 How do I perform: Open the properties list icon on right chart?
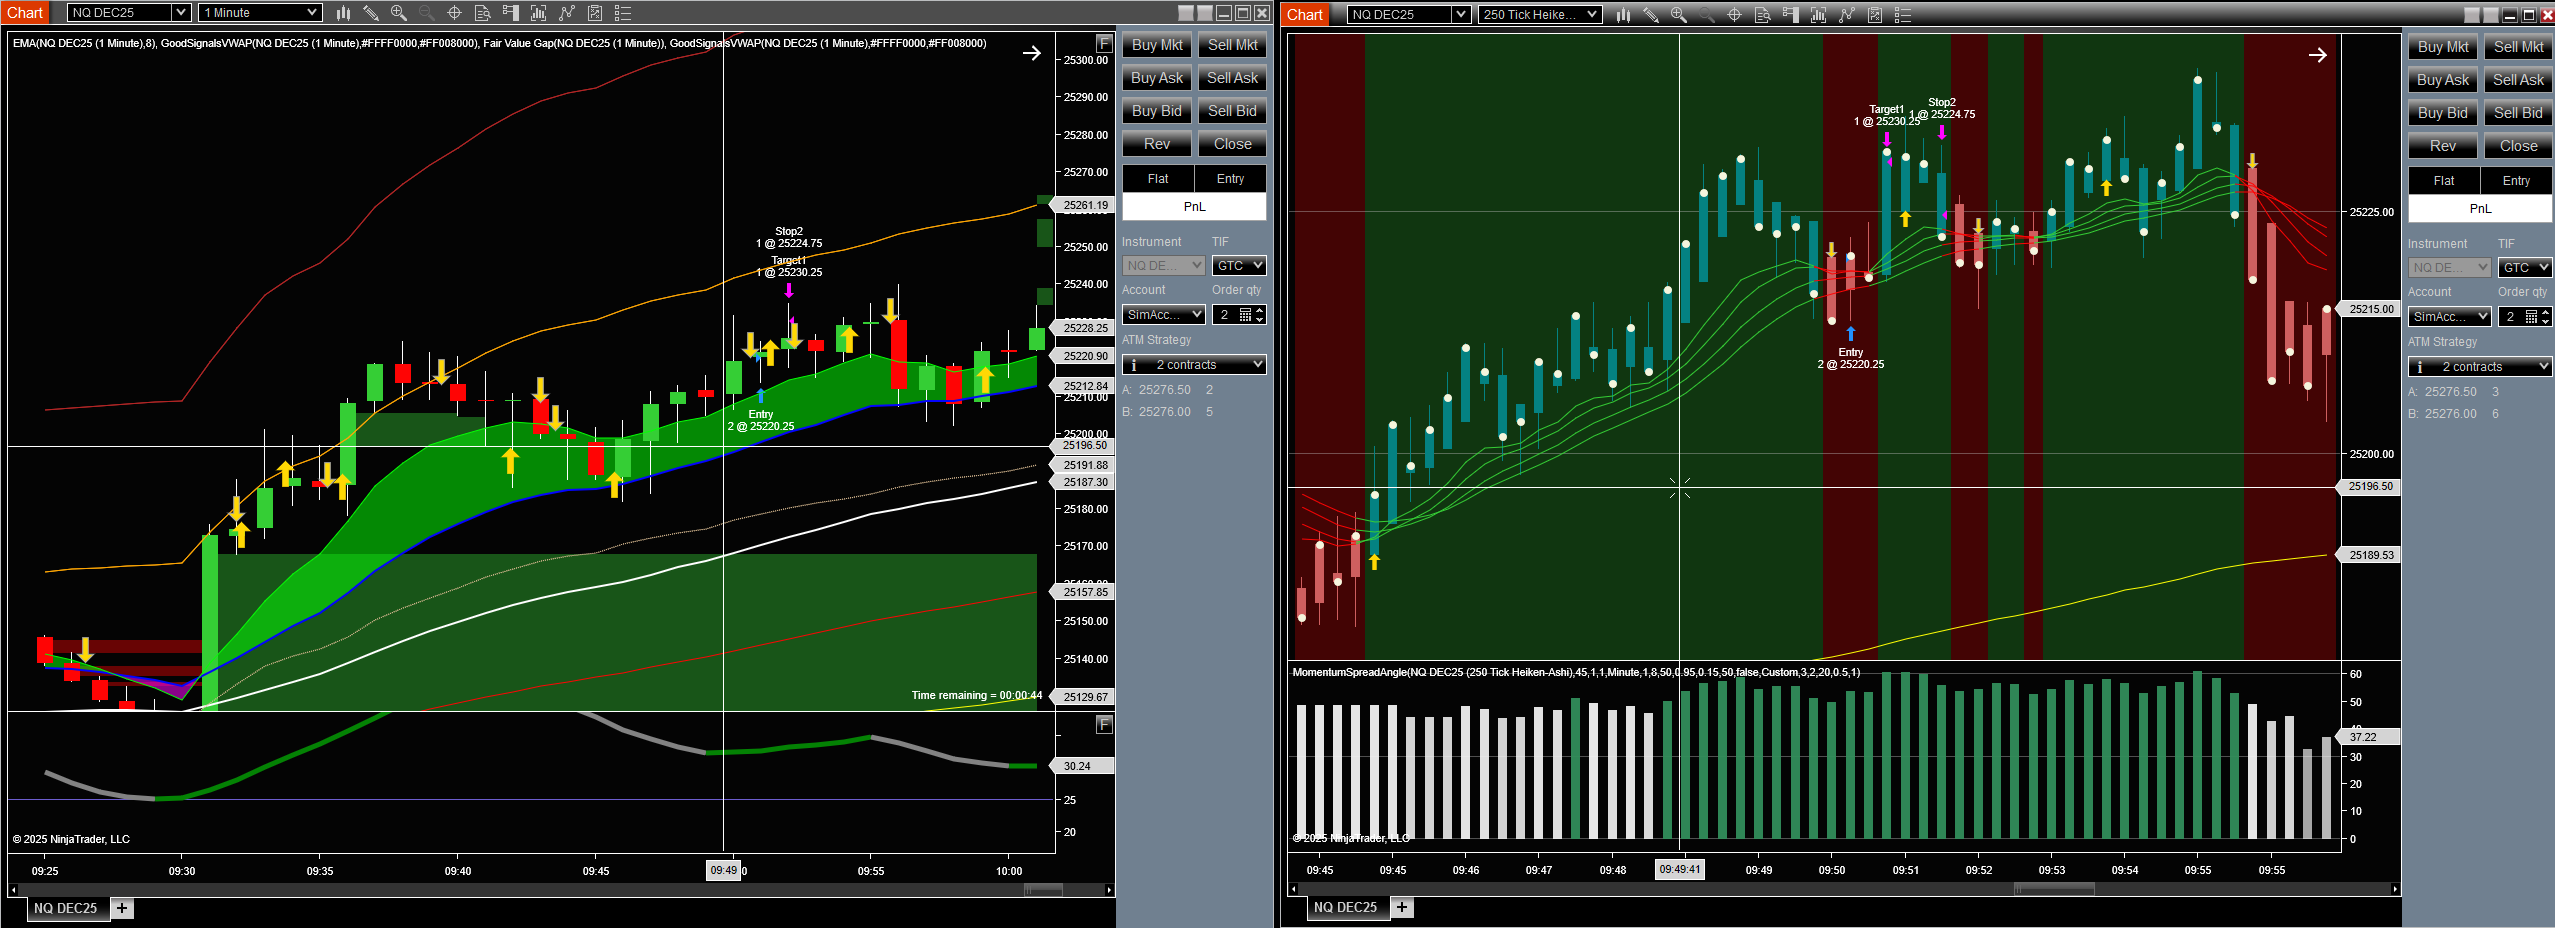click(1903, 15)
